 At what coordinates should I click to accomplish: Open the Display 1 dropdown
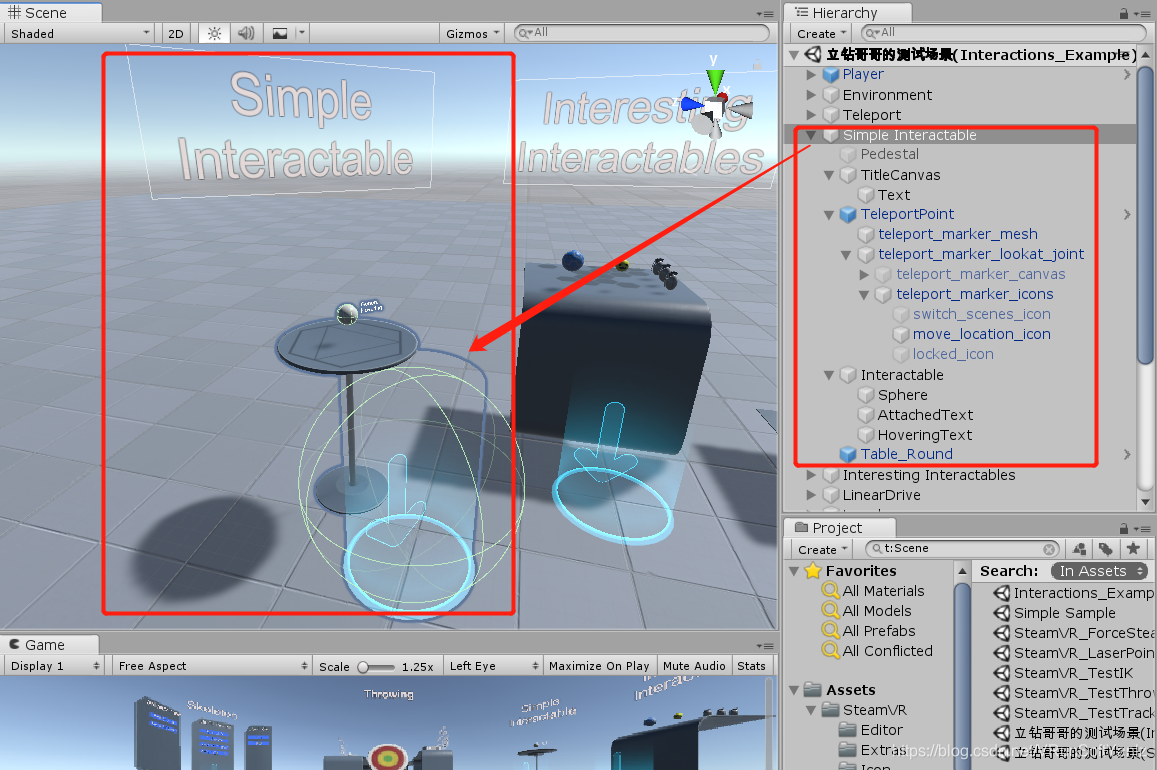[54, 665]
